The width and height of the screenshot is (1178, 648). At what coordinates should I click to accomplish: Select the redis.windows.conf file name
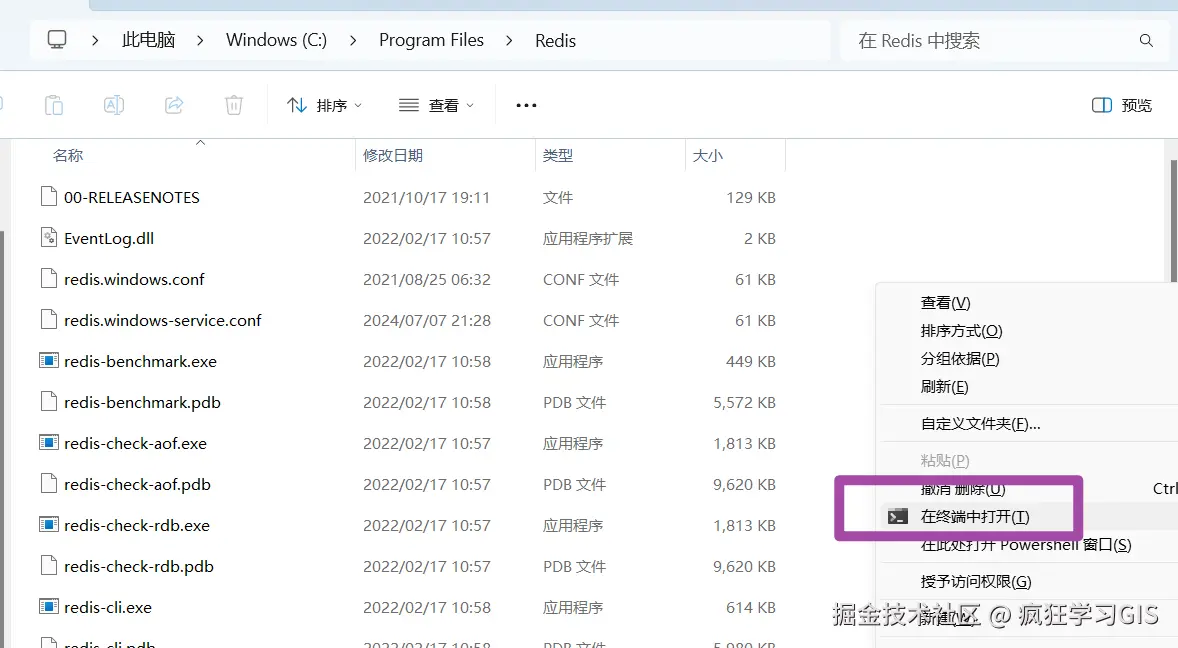click(x=134, y=279)
